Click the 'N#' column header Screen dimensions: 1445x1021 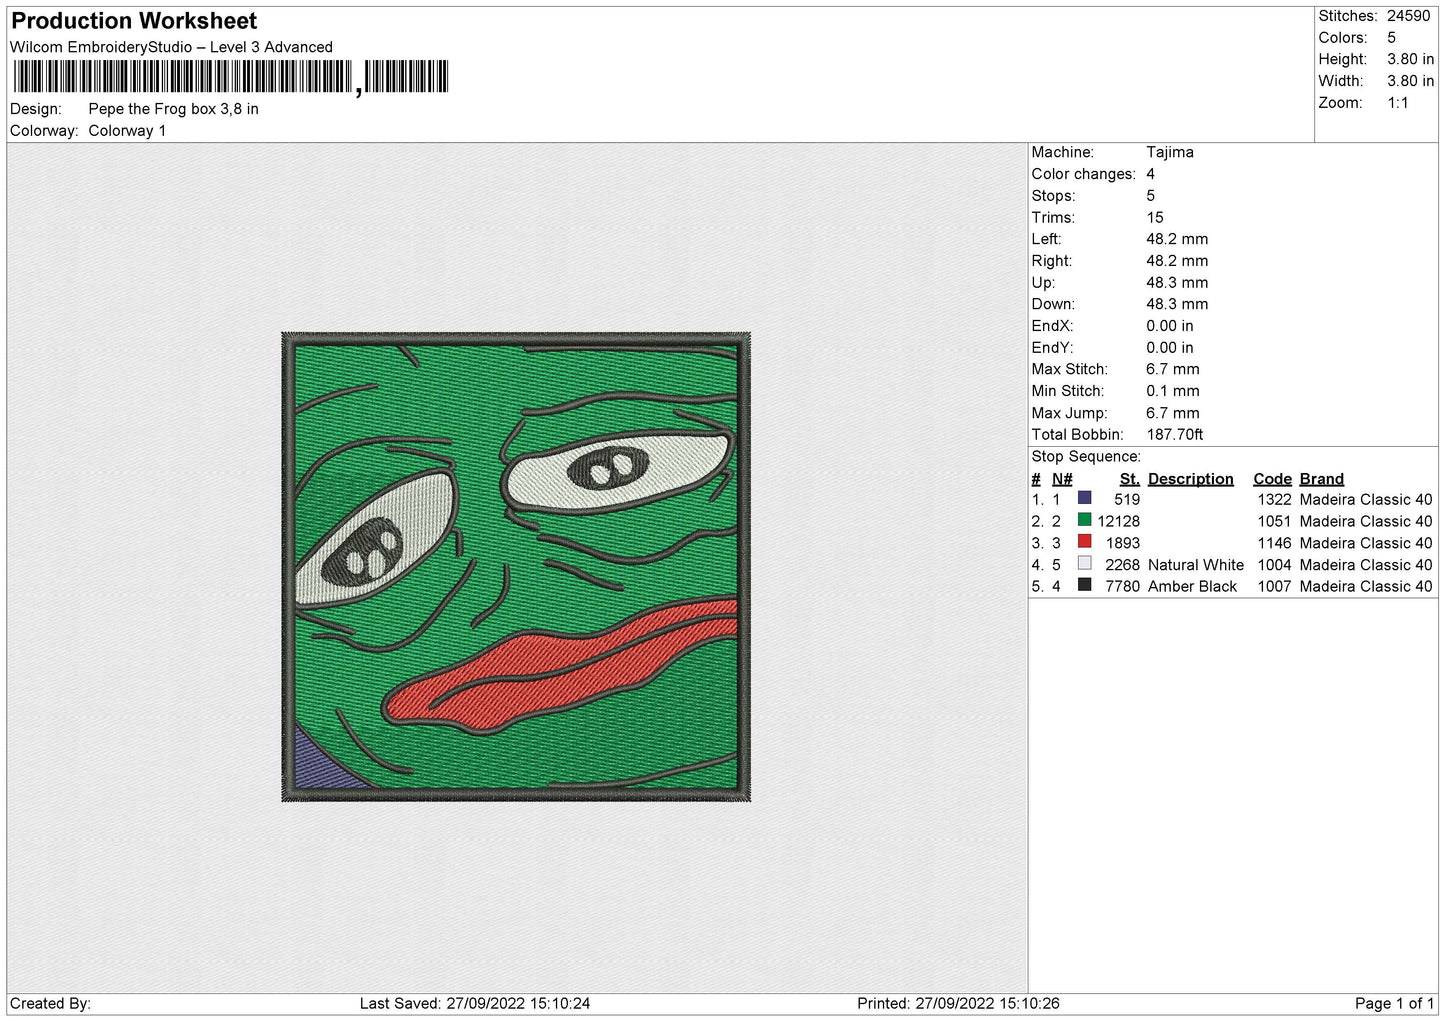pyautogui.click(x=1061, y=479)
